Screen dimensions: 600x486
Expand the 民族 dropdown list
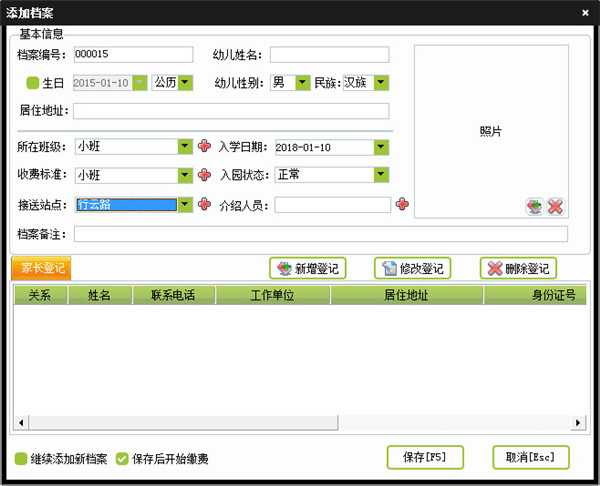coord(381,83)
